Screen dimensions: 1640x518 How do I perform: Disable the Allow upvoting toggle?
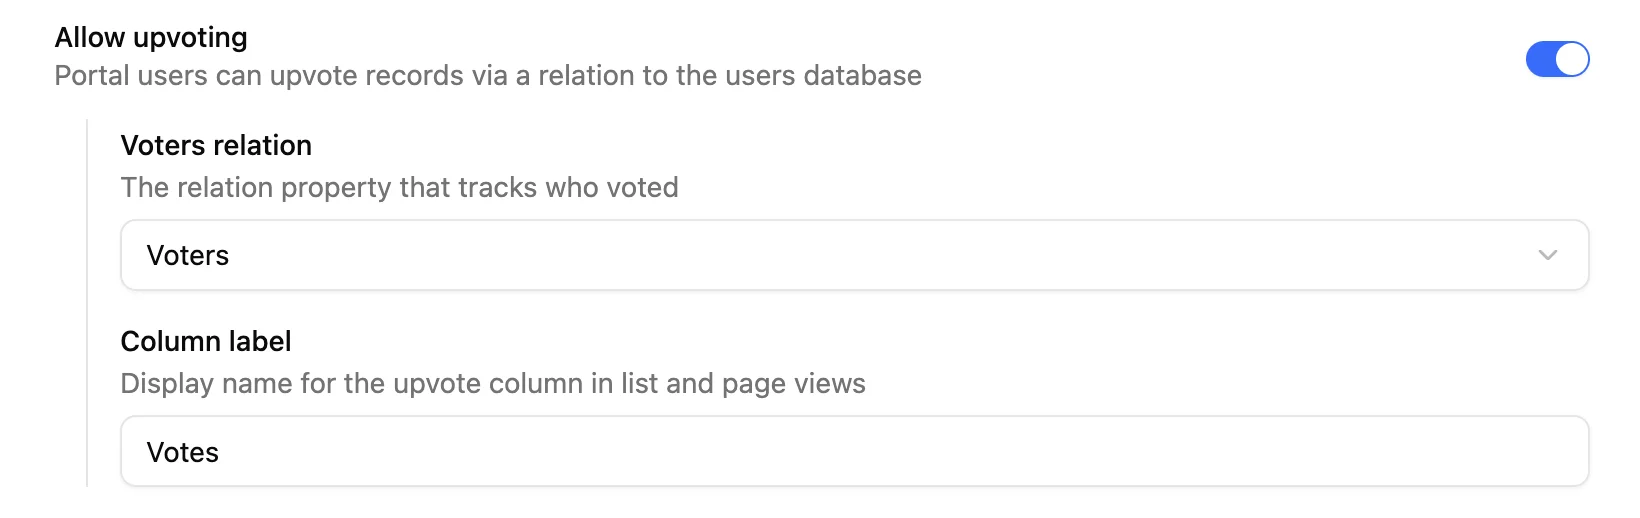1556,59
